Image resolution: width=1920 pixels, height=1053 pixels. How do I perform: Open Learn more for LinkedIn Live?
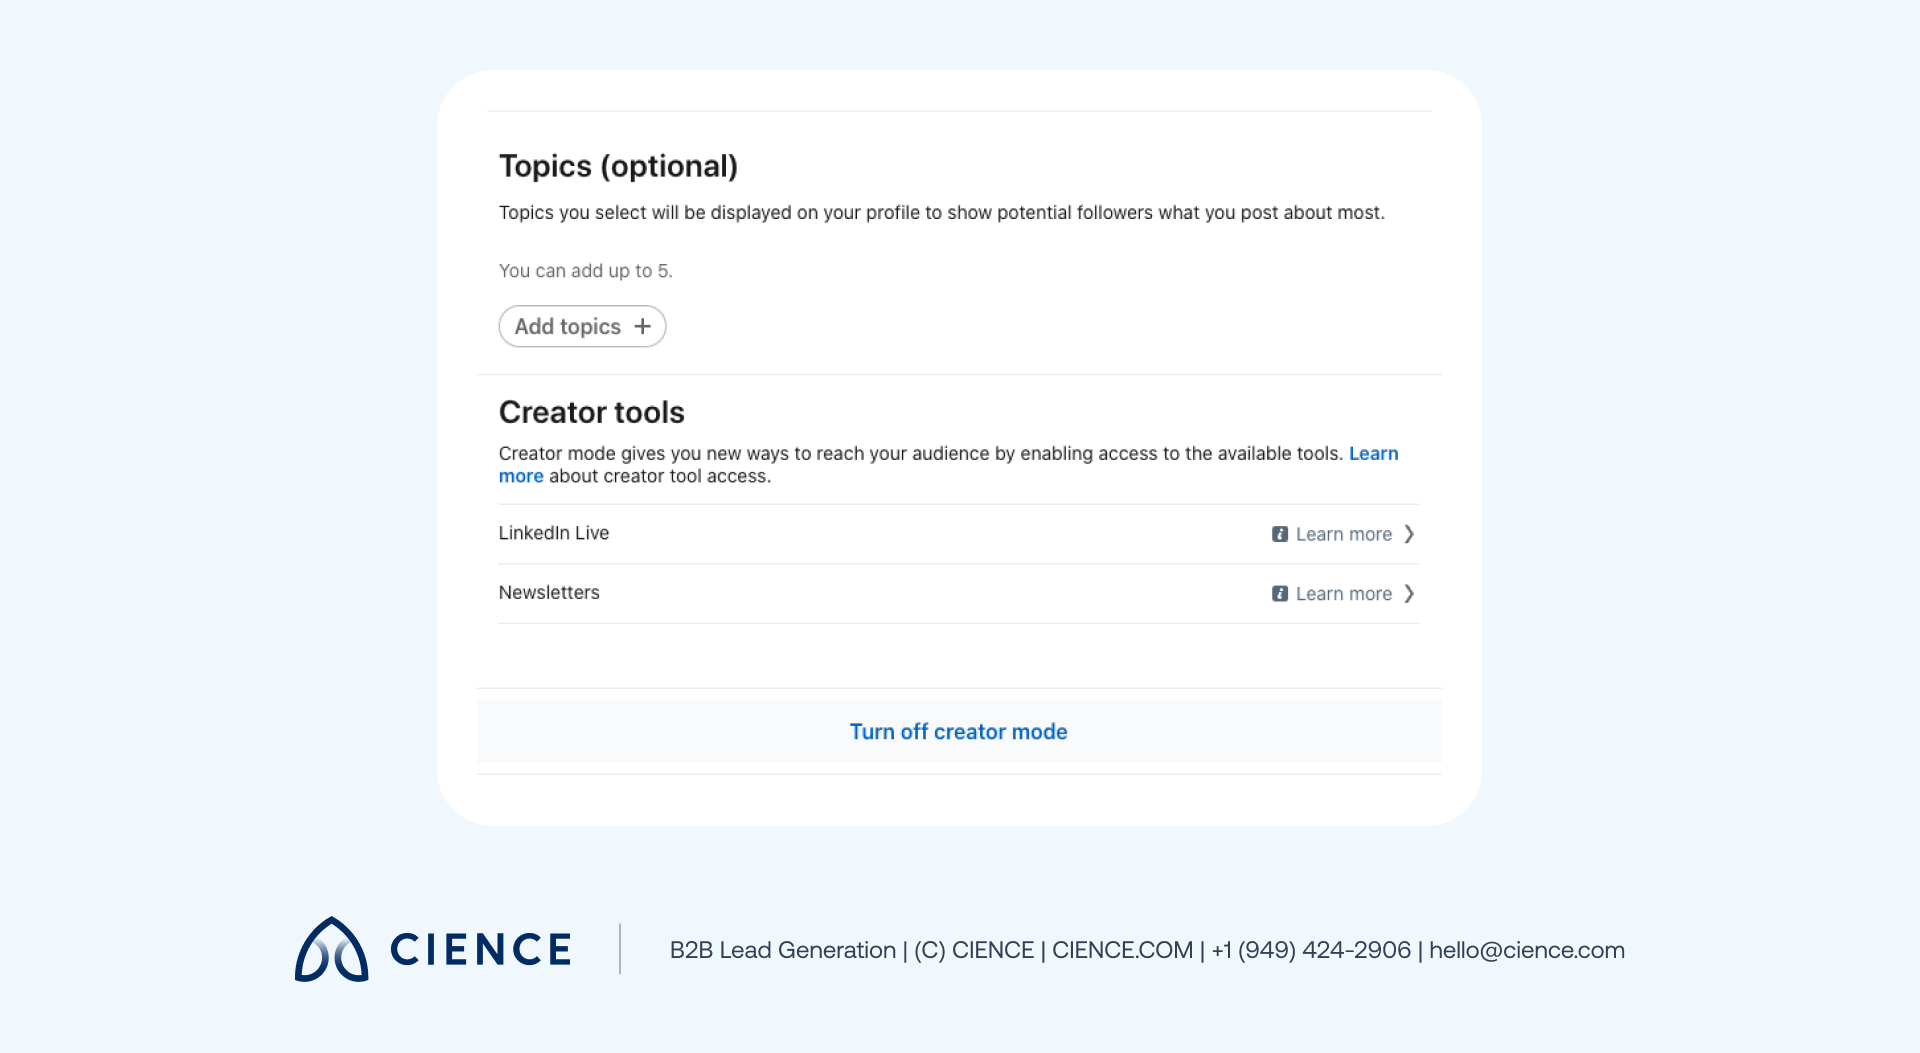(1343, 534)
